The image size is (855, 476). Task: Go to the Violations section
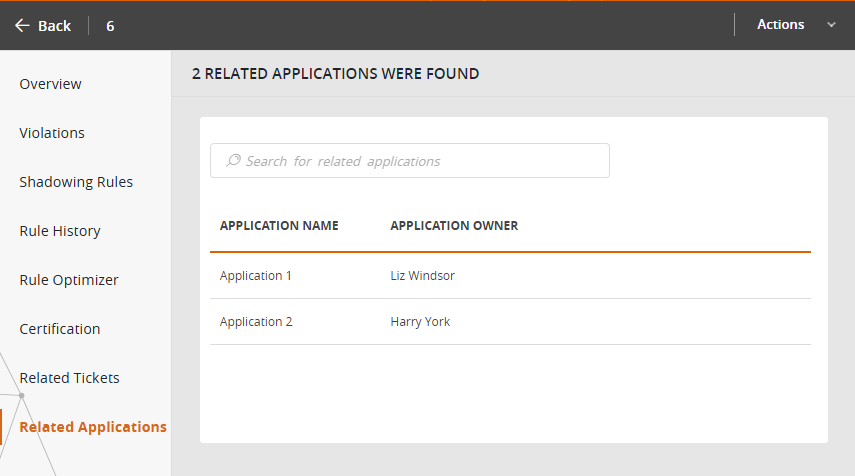tap(52, 133)
